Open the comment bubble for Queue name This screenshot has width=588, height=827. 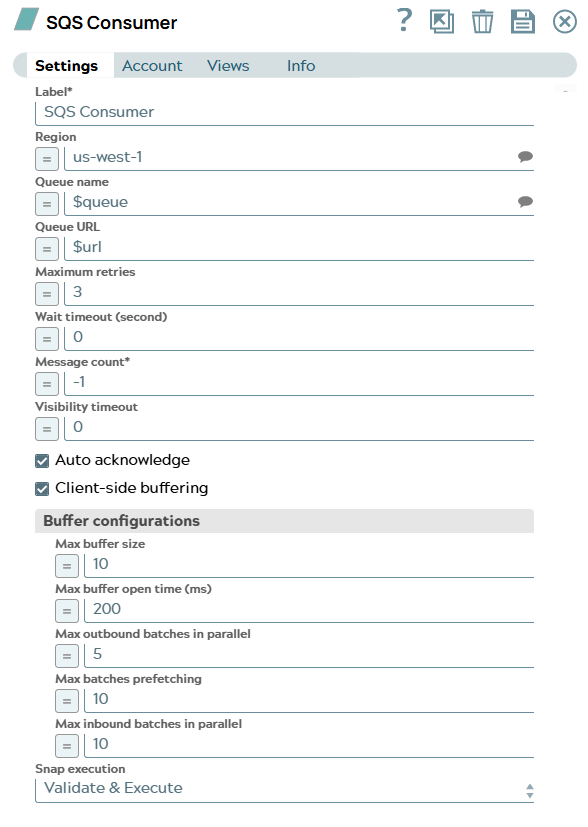pos(524,201)
